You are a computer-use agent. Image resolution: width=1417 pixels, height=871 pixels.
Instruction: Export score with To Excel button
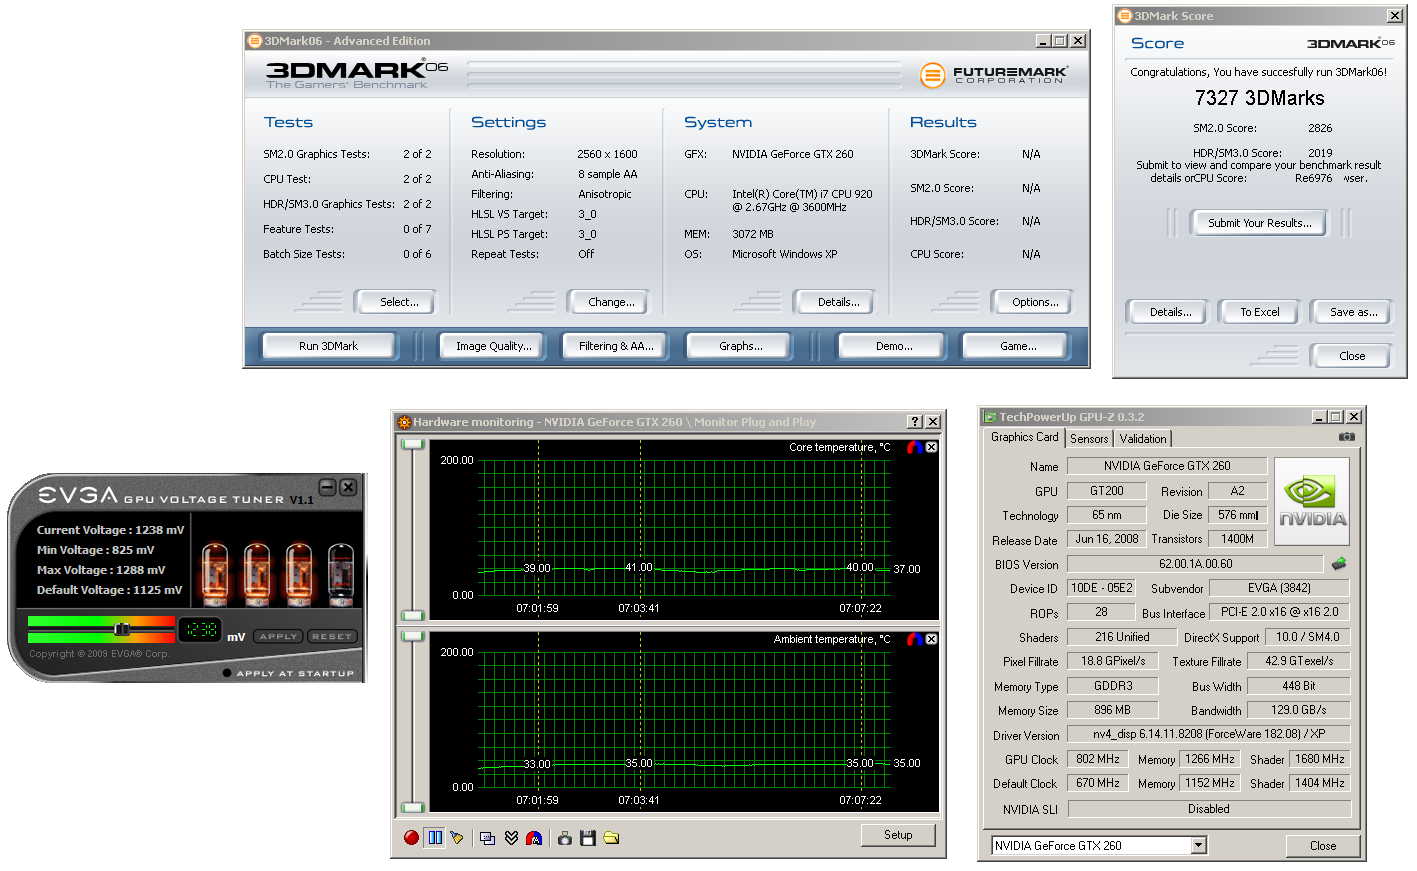tap(1259, 312)
